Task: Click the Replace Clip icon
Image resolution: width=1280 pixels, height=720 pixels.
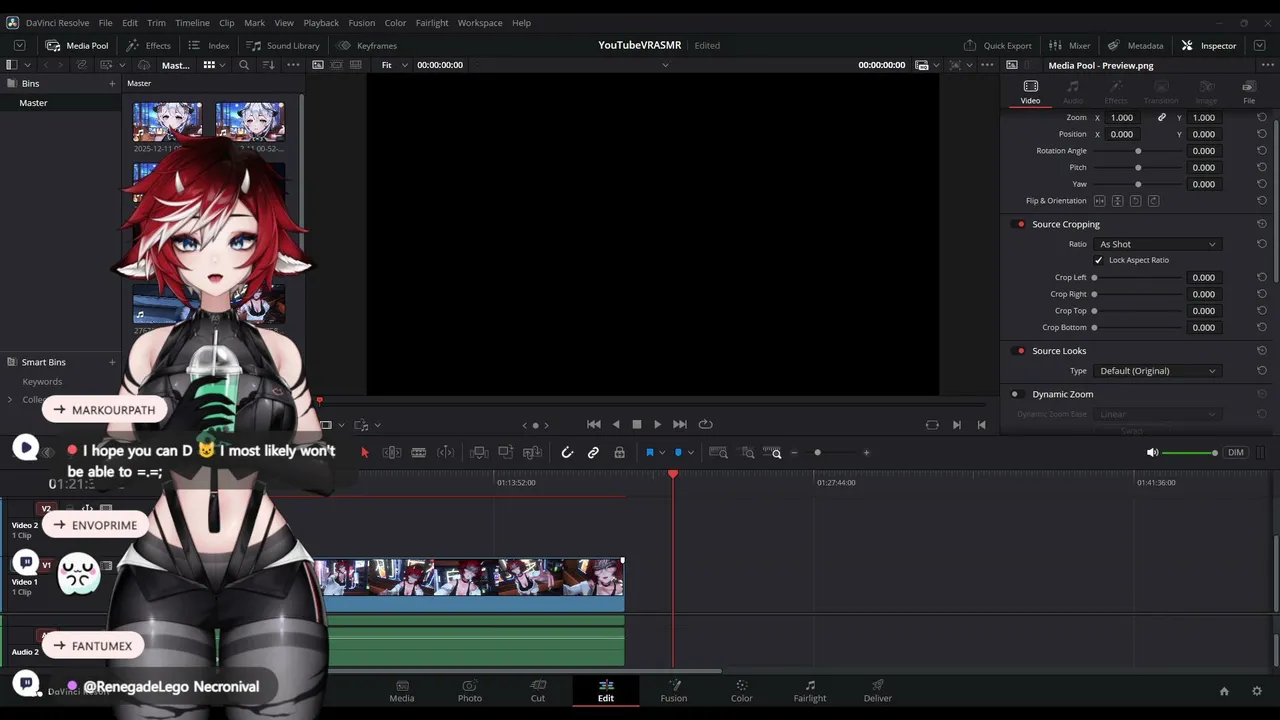Action: pyautogui.click(x=533, y=453)
